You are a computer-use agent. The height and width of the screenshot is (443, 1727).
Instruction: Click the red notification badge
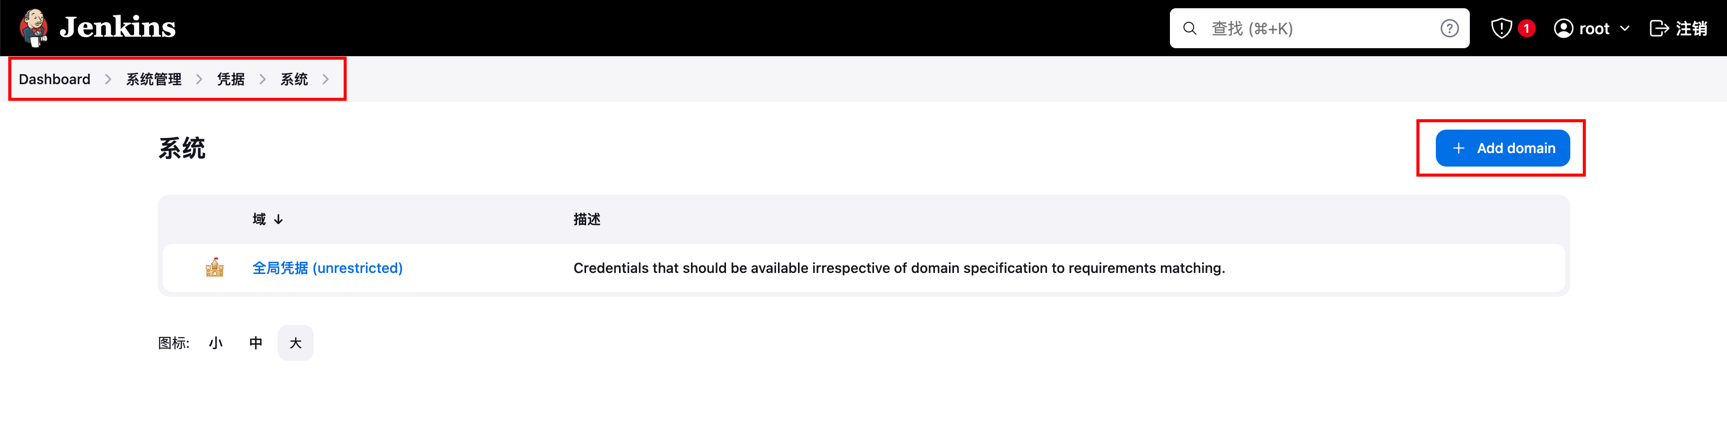click(x=1526, y=28)
